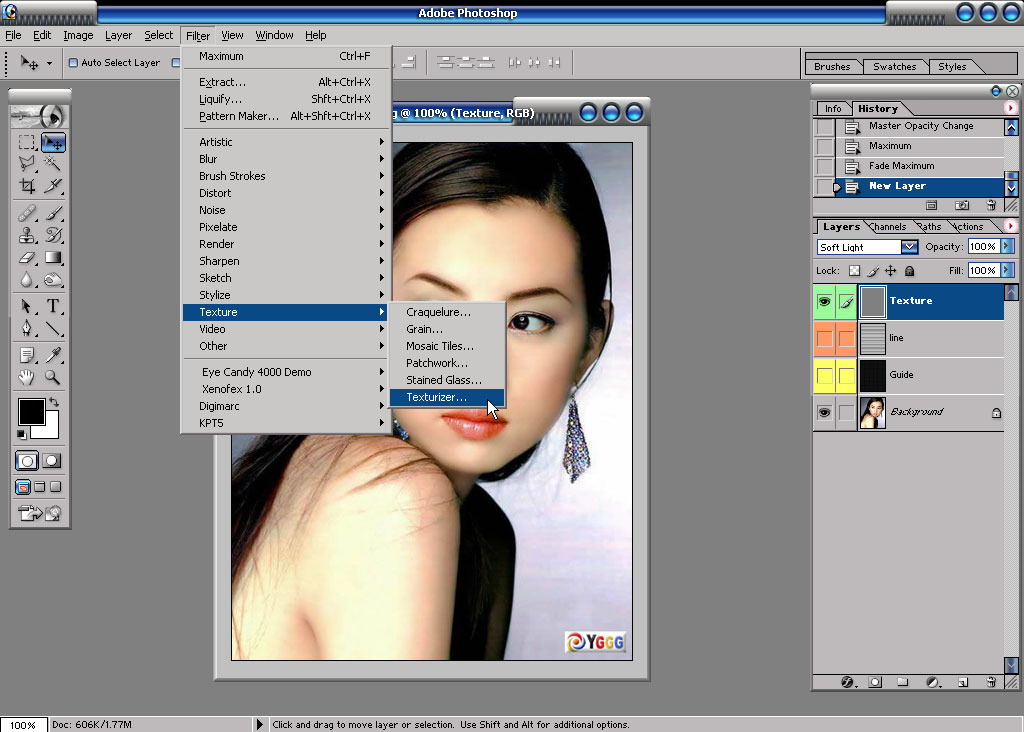This screenshot has height=732, width=1024.
Task: Select the Slice tool
Action: pyautogui.click(x=53, y=186)
